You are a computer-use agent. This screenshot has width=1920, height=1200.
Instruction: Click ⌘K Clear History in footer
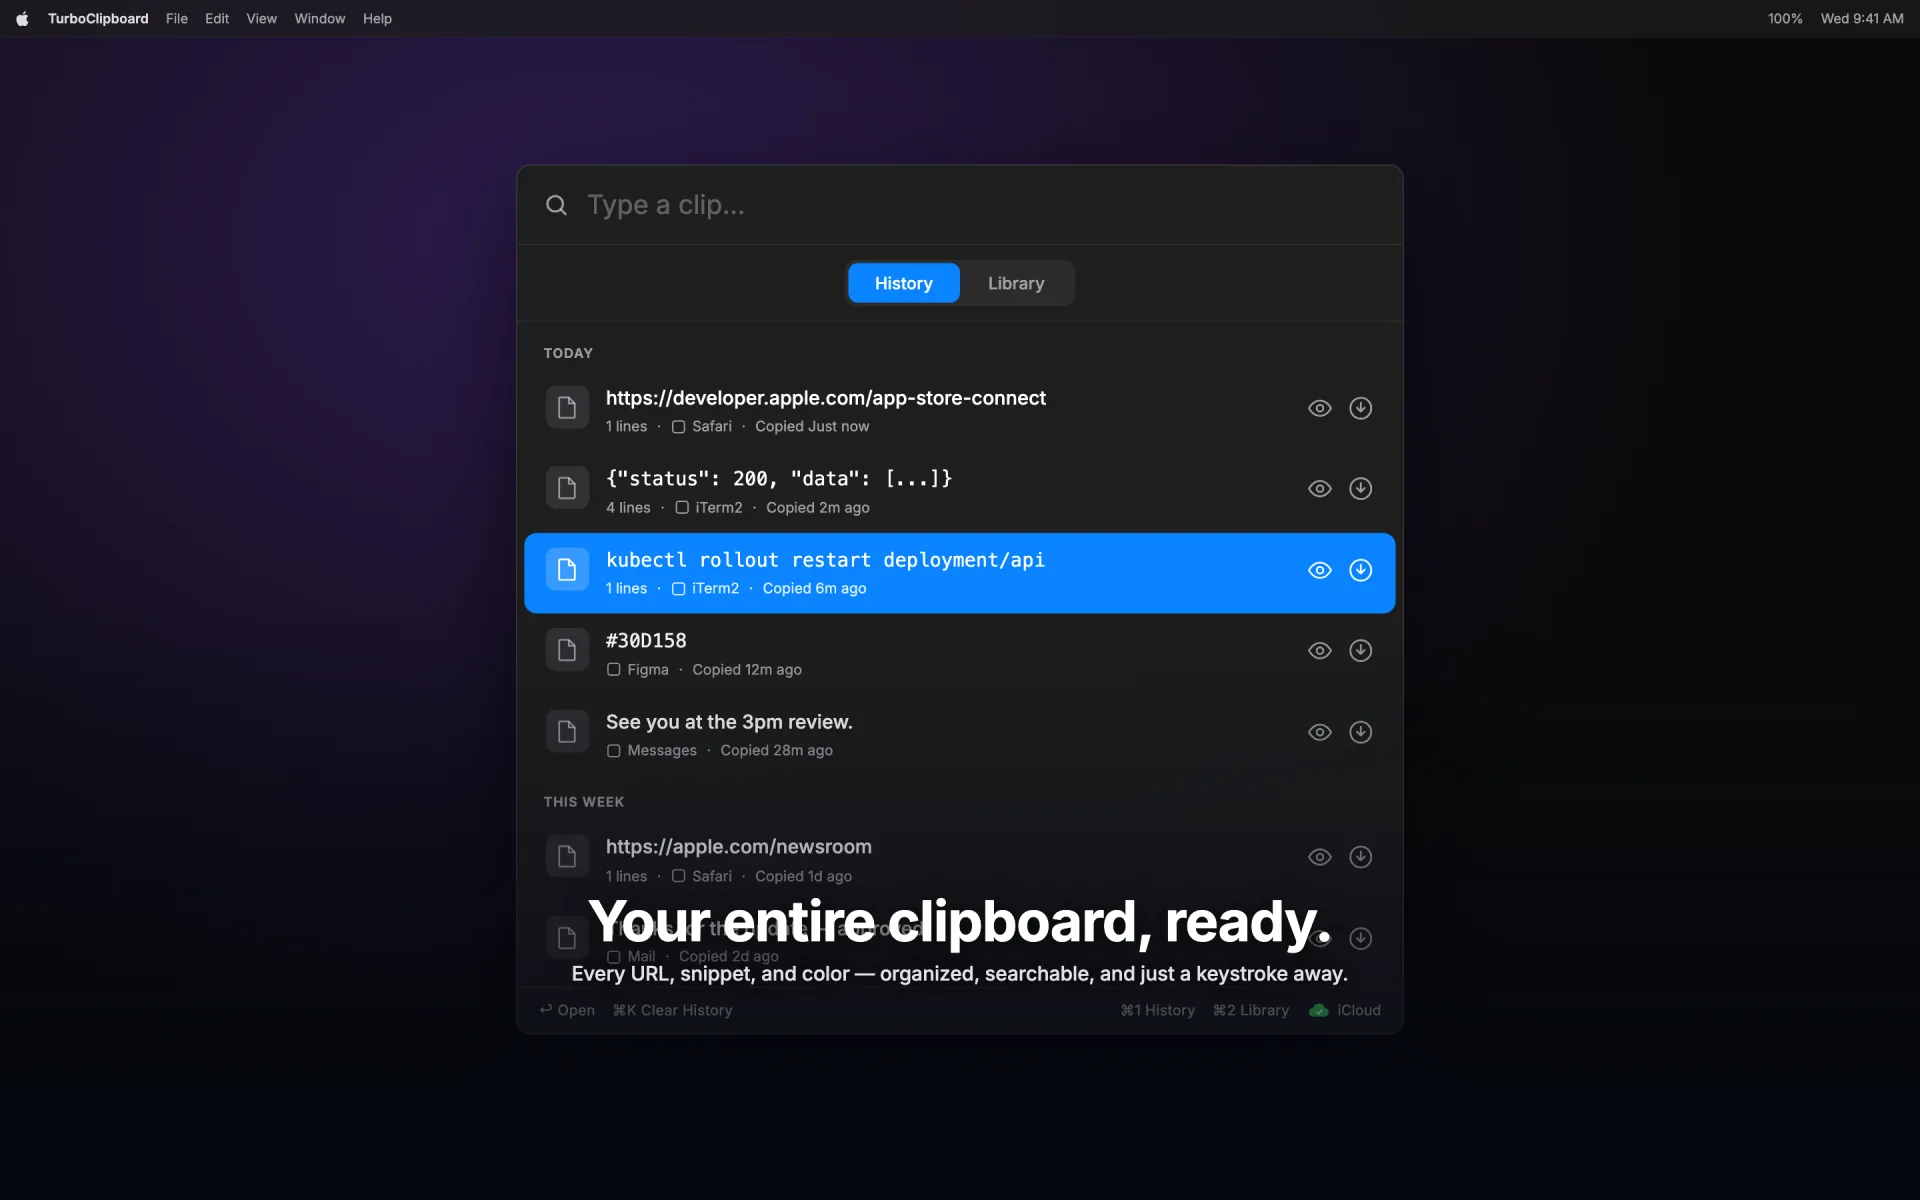(672, 1010)
